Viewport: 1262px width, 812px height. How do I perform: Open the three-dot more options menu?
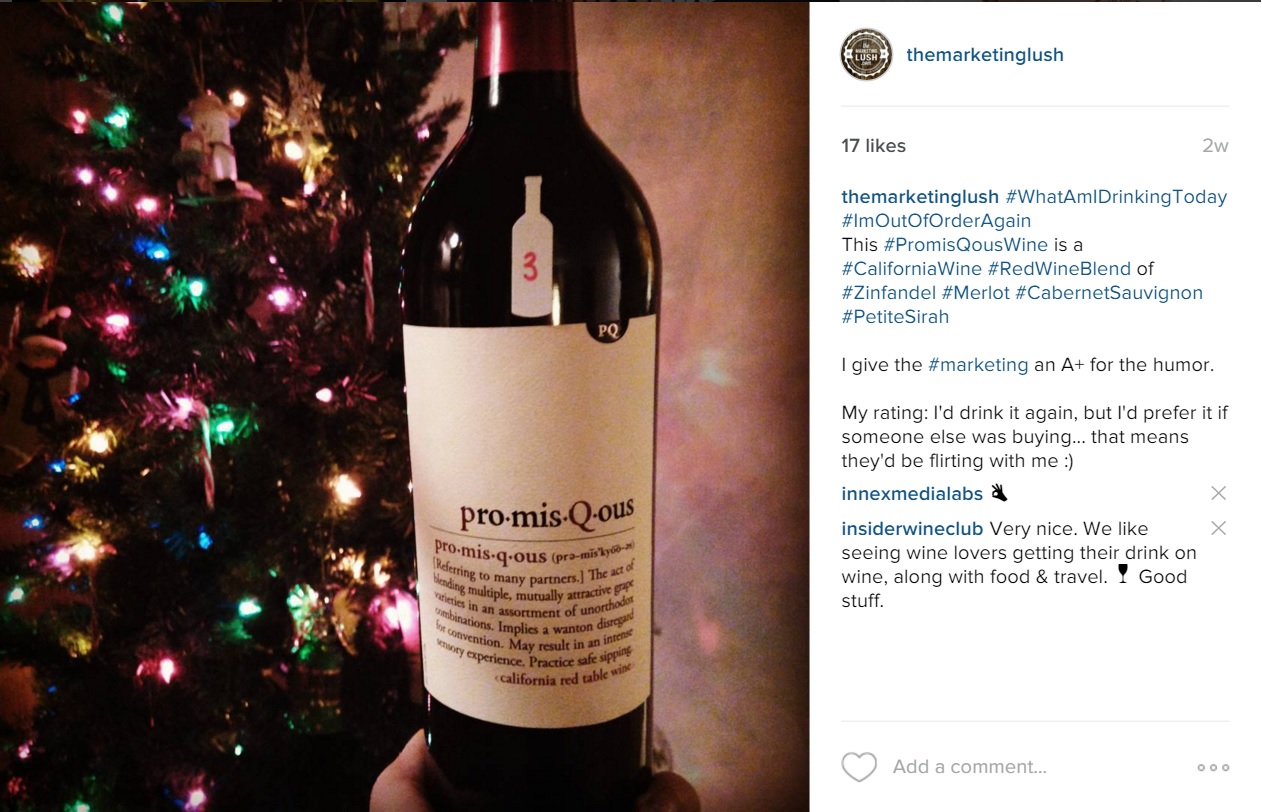coord(1213,768)
